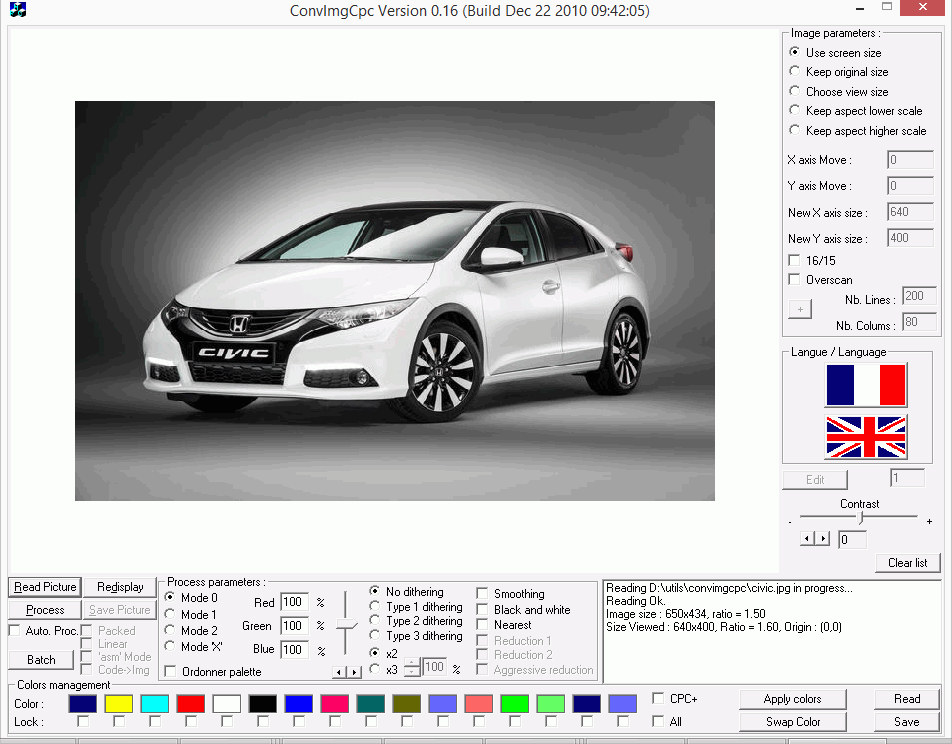
Task: Tick the Ordonner palette checkbox
Action: point(171,671)
